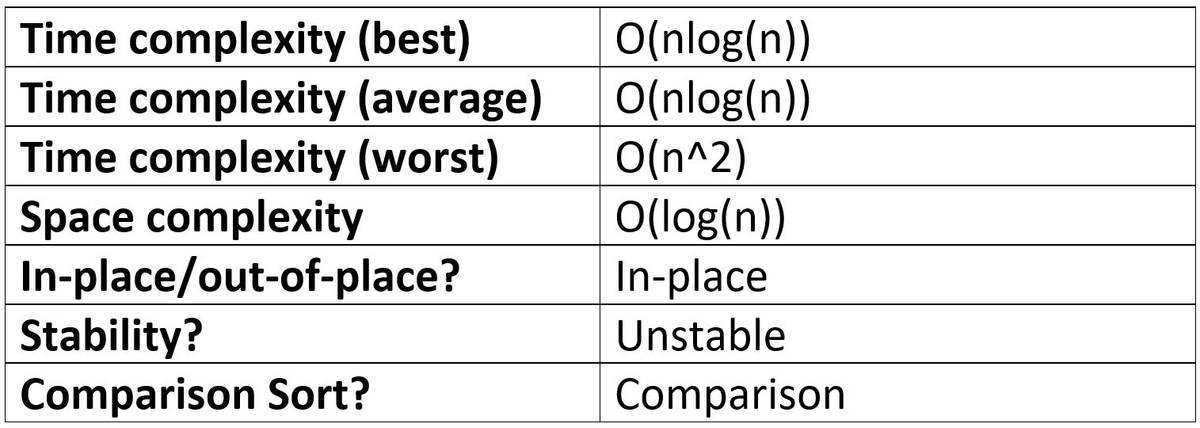Select the O(log(n)) value cell
The height and width of the screenshot is (428, 1200).
[894, 218]
